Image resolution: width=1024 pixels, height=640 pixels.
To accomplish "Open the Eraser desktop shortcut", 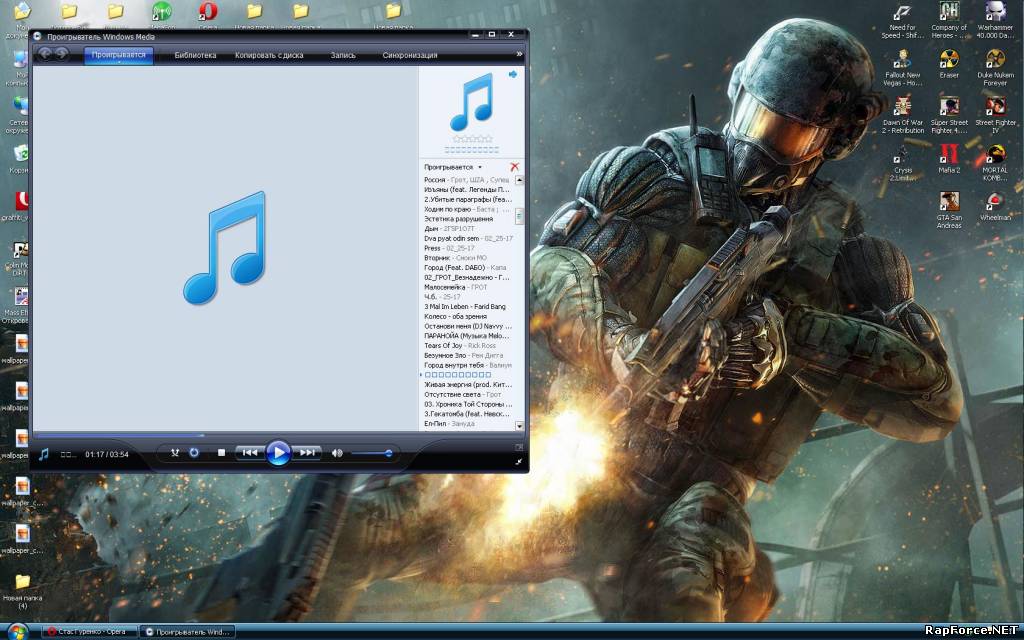I will click(x=949, y=64).
